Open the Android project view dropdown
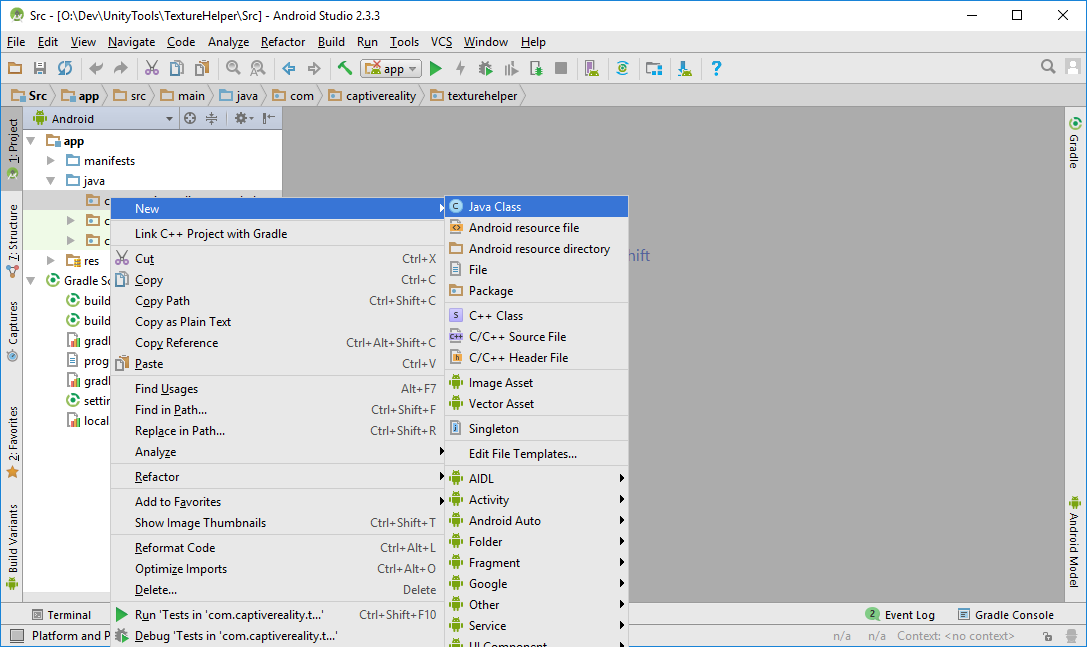 (x=103, y=119)
